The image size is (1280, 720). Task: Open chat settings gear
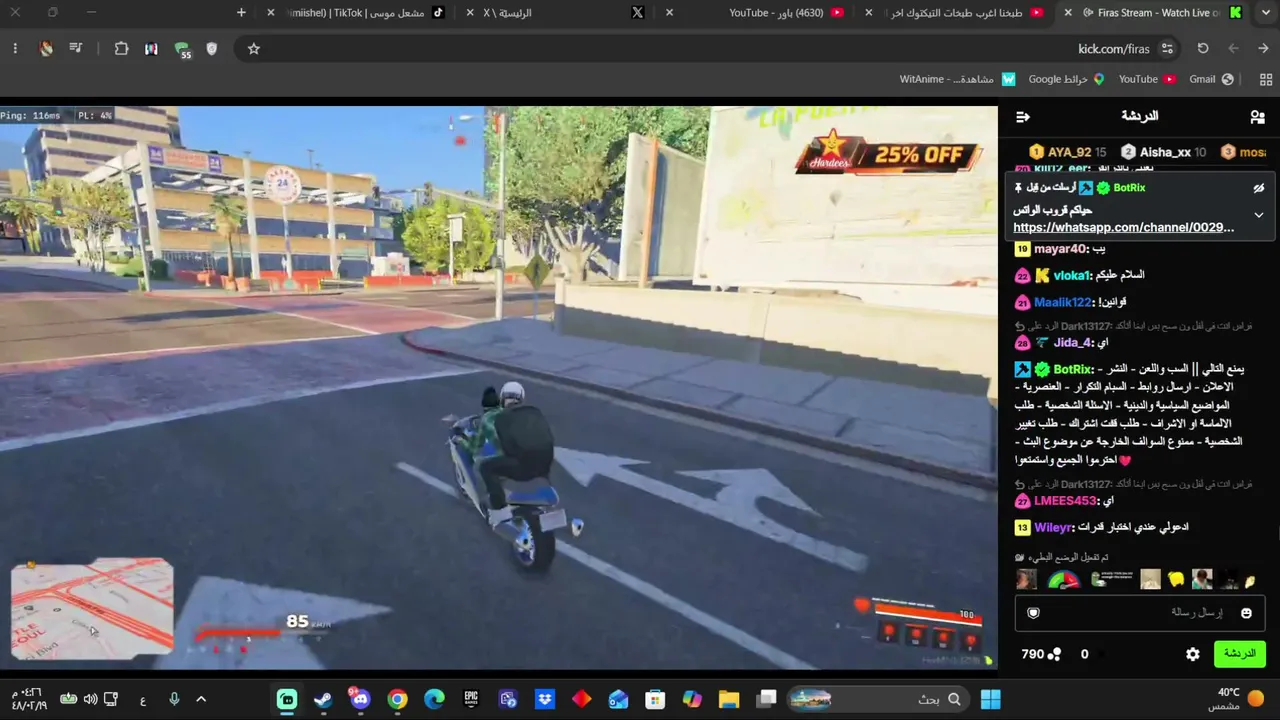(x=1193, y=654)
